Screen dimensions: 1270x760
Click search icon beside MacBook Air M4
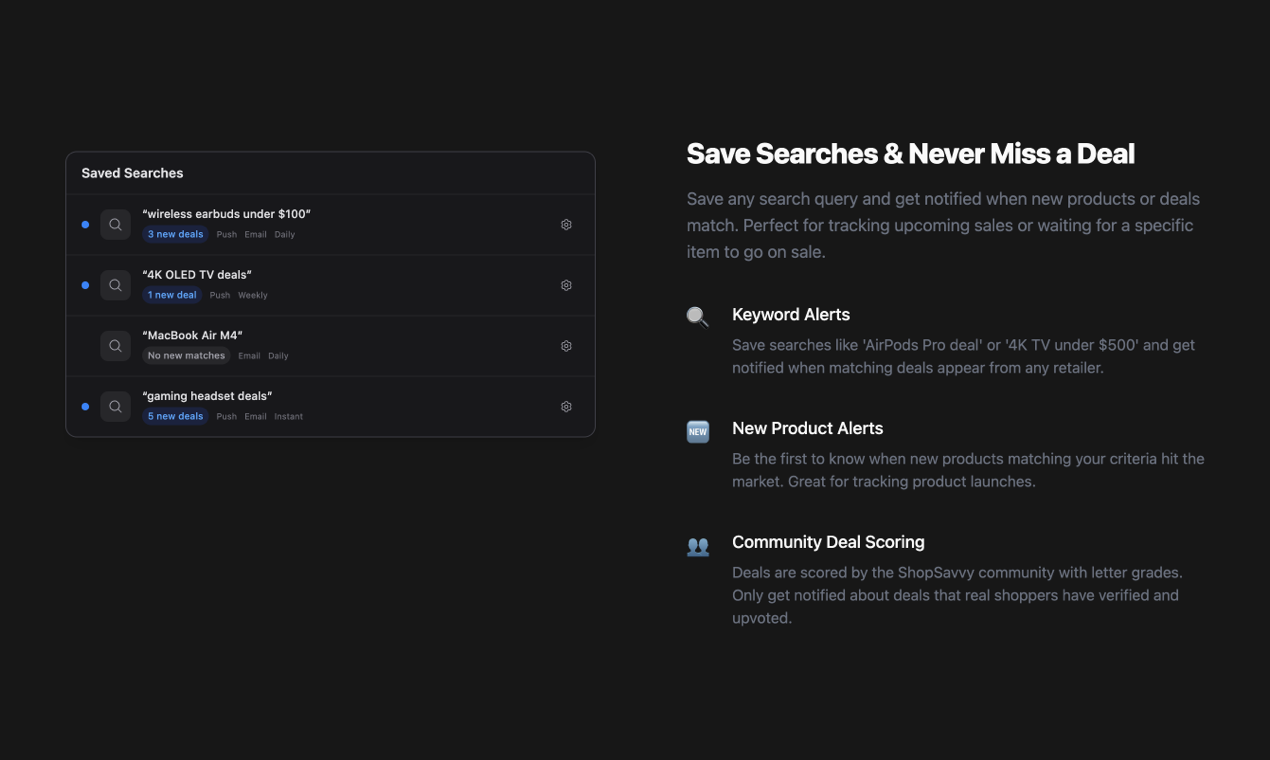click(x=116, y=346)
